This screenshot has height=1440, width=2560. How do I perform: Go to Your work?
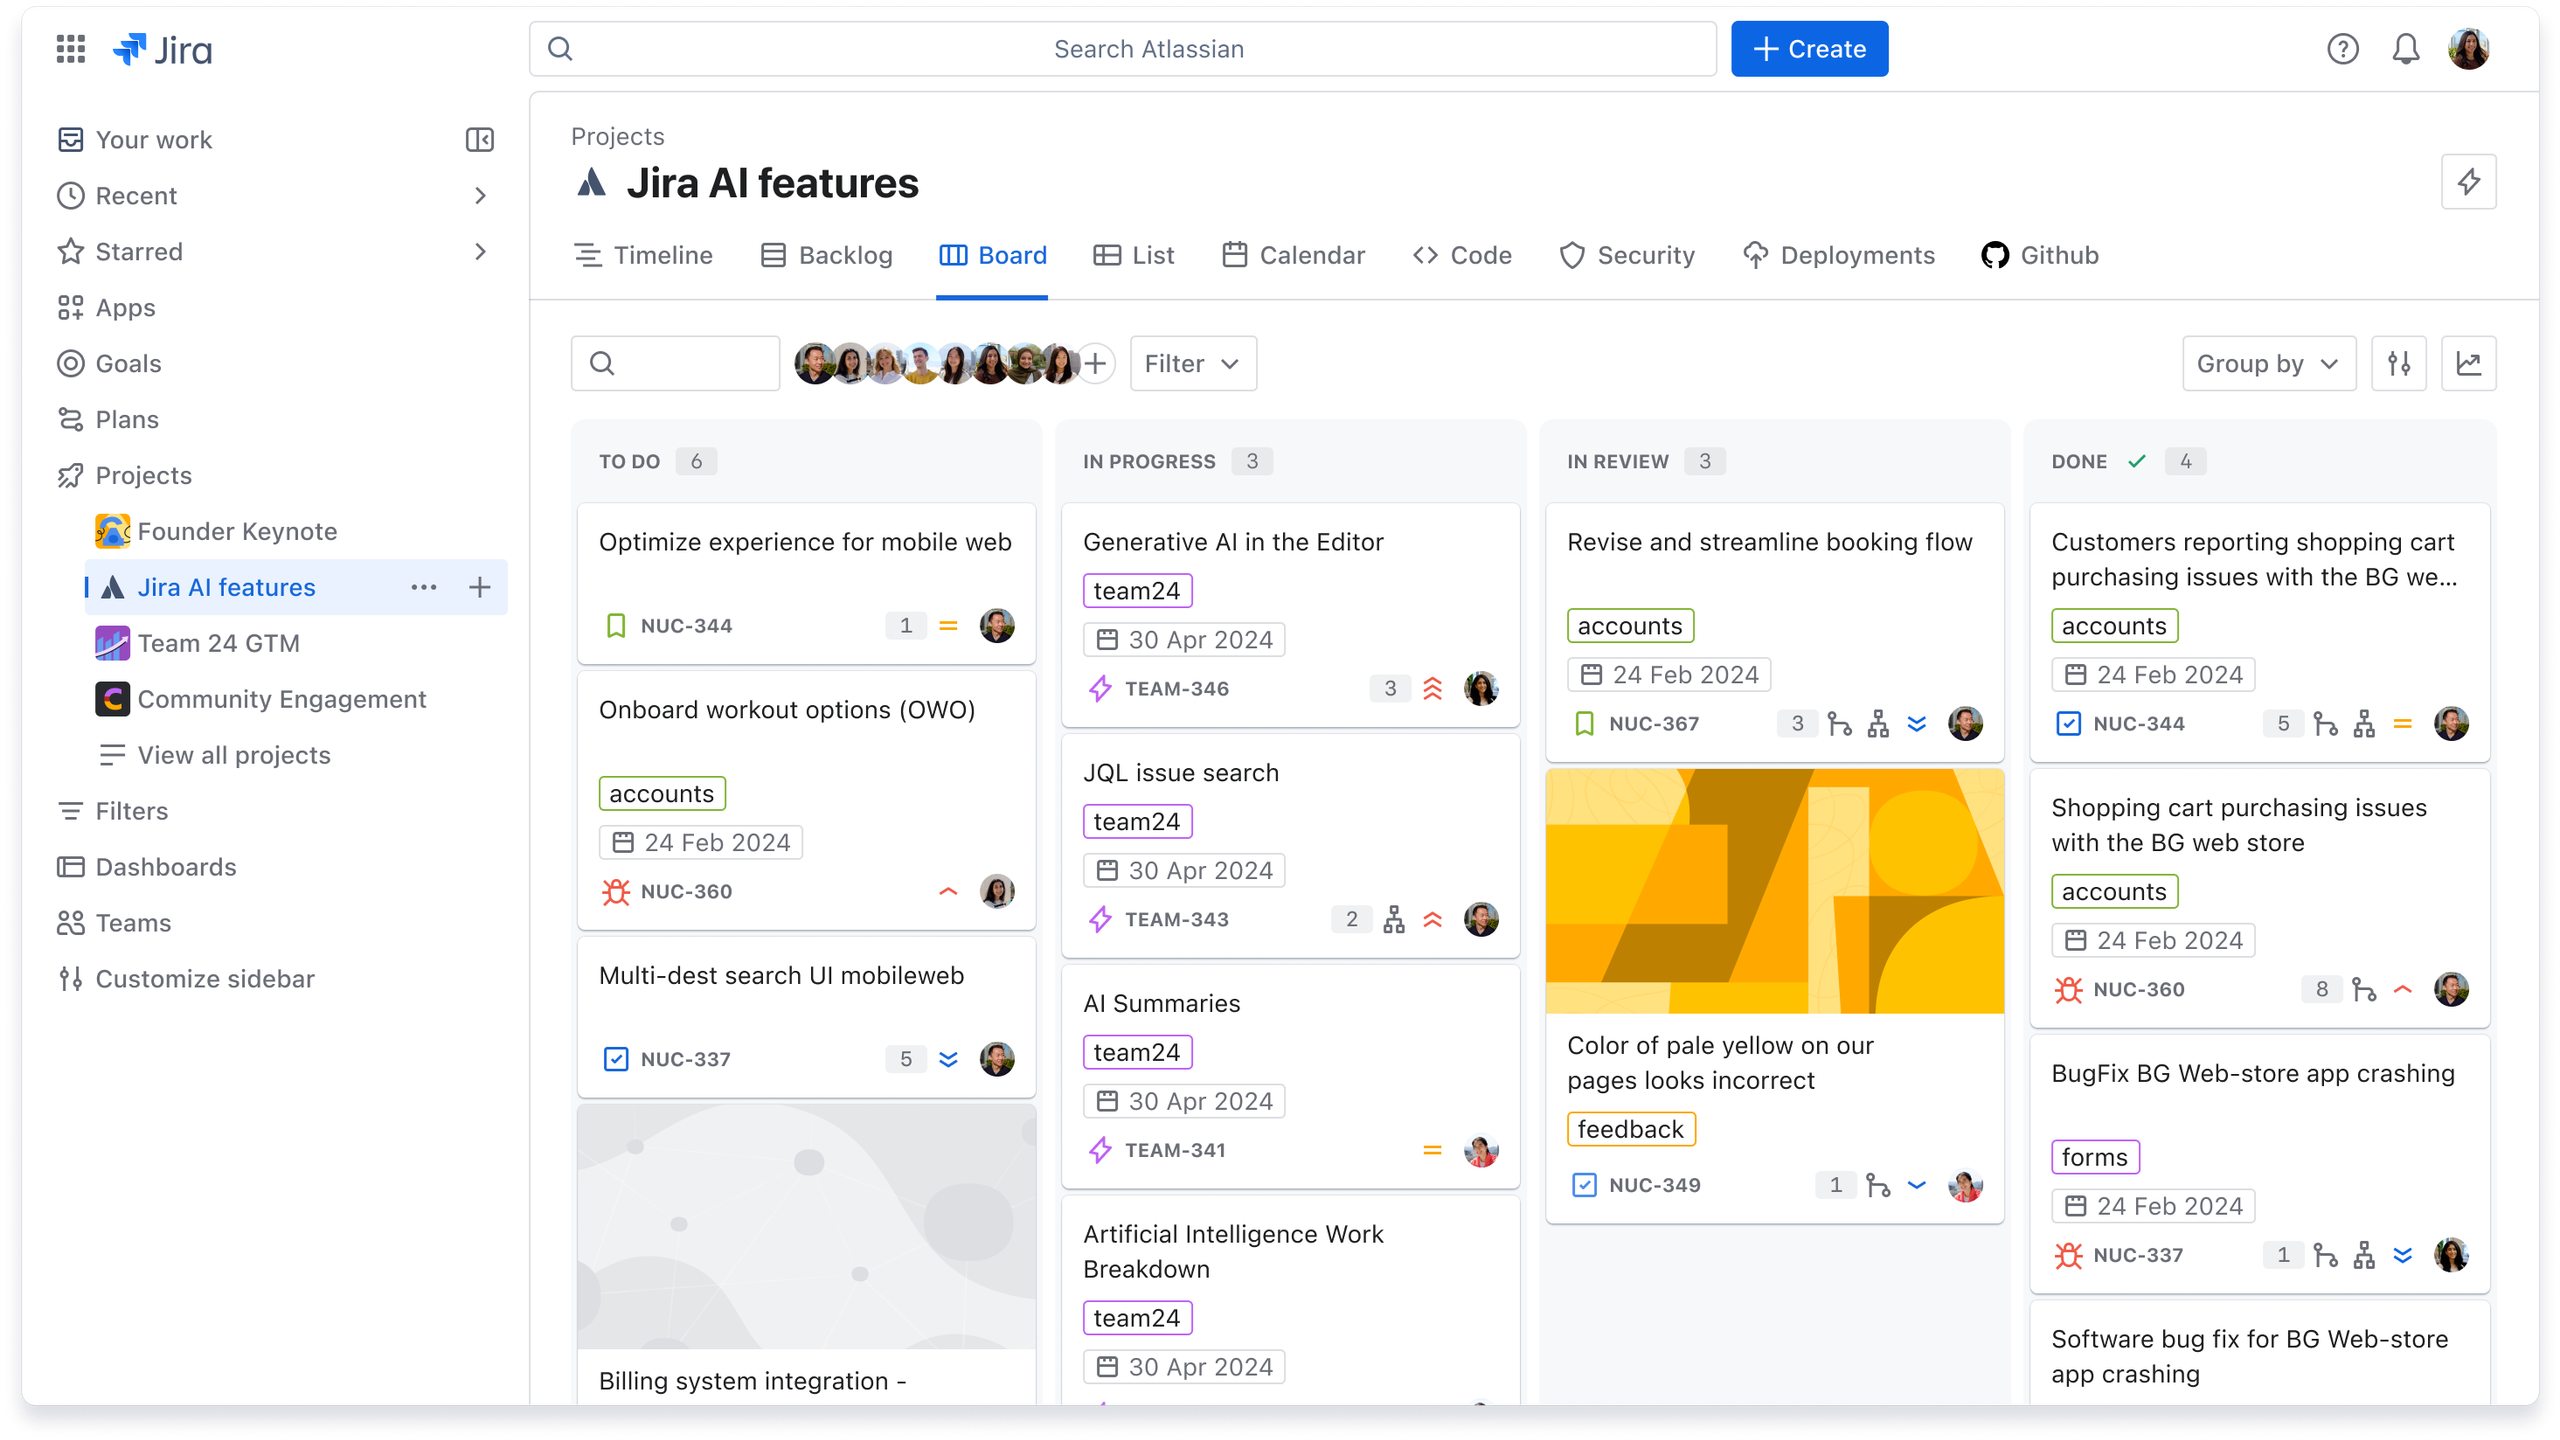click(134, 139)
